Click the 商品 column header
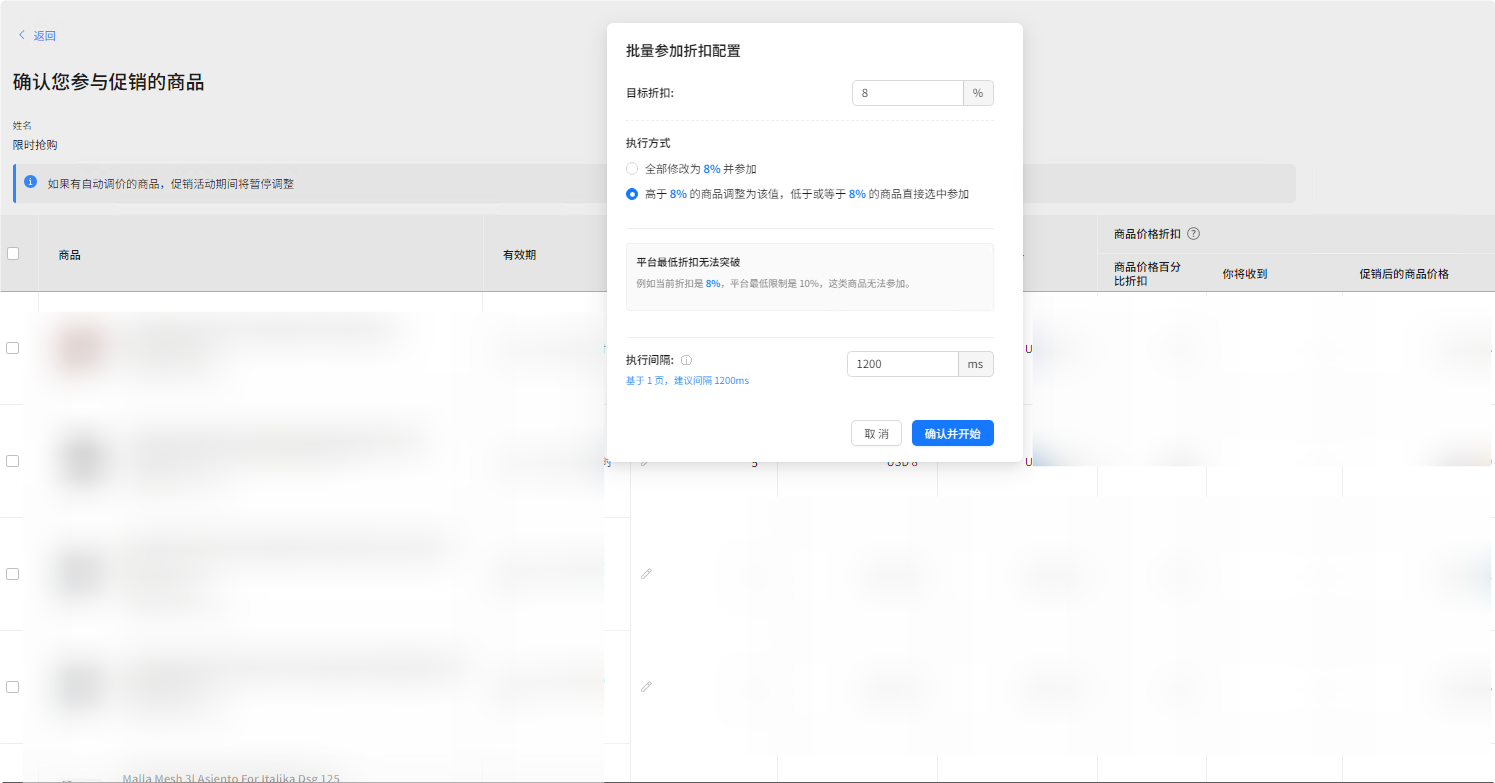This screenshot has width=1495, height=783. pos(70,255)
